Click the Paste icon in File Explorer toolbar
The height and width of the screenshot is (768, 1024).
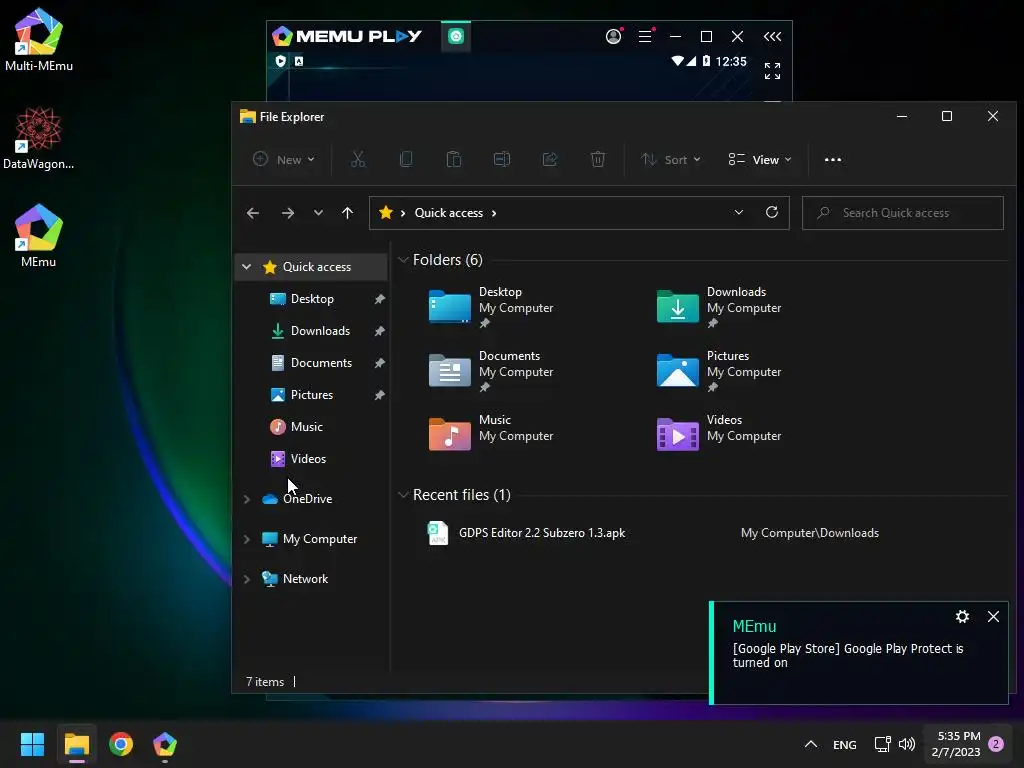pyautogui.click(x=454, y=159)
